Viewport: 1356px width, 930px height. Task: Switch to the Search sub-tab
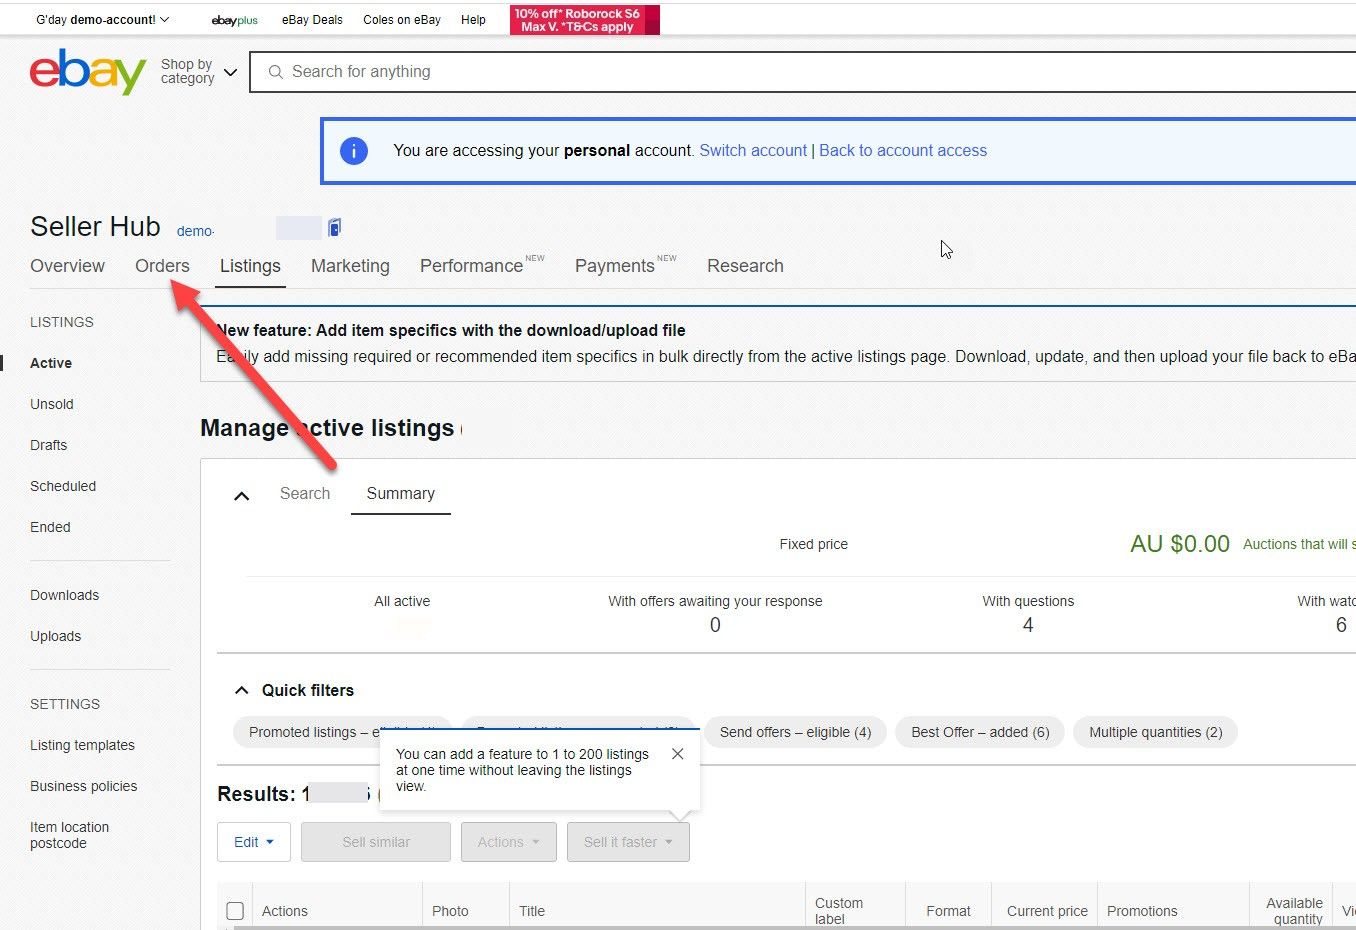pyautogui.click(x=305, y=494)
